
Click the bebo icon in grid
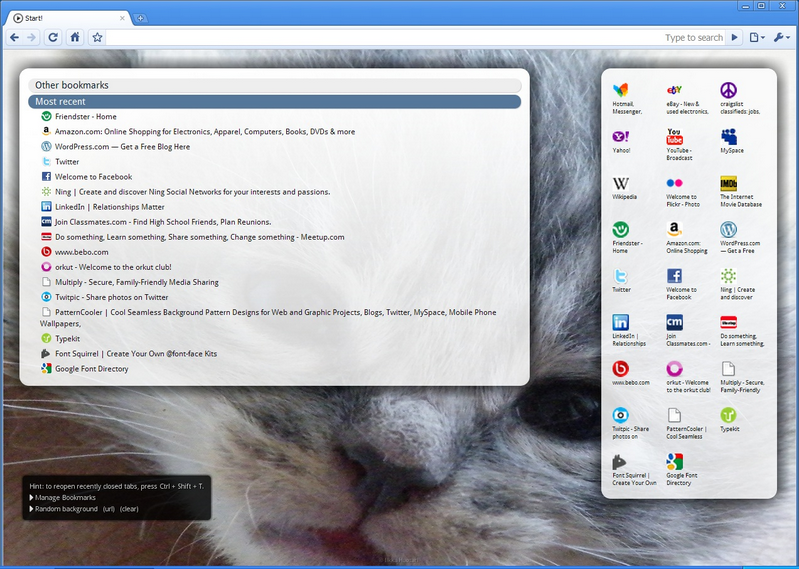[621, 368]
